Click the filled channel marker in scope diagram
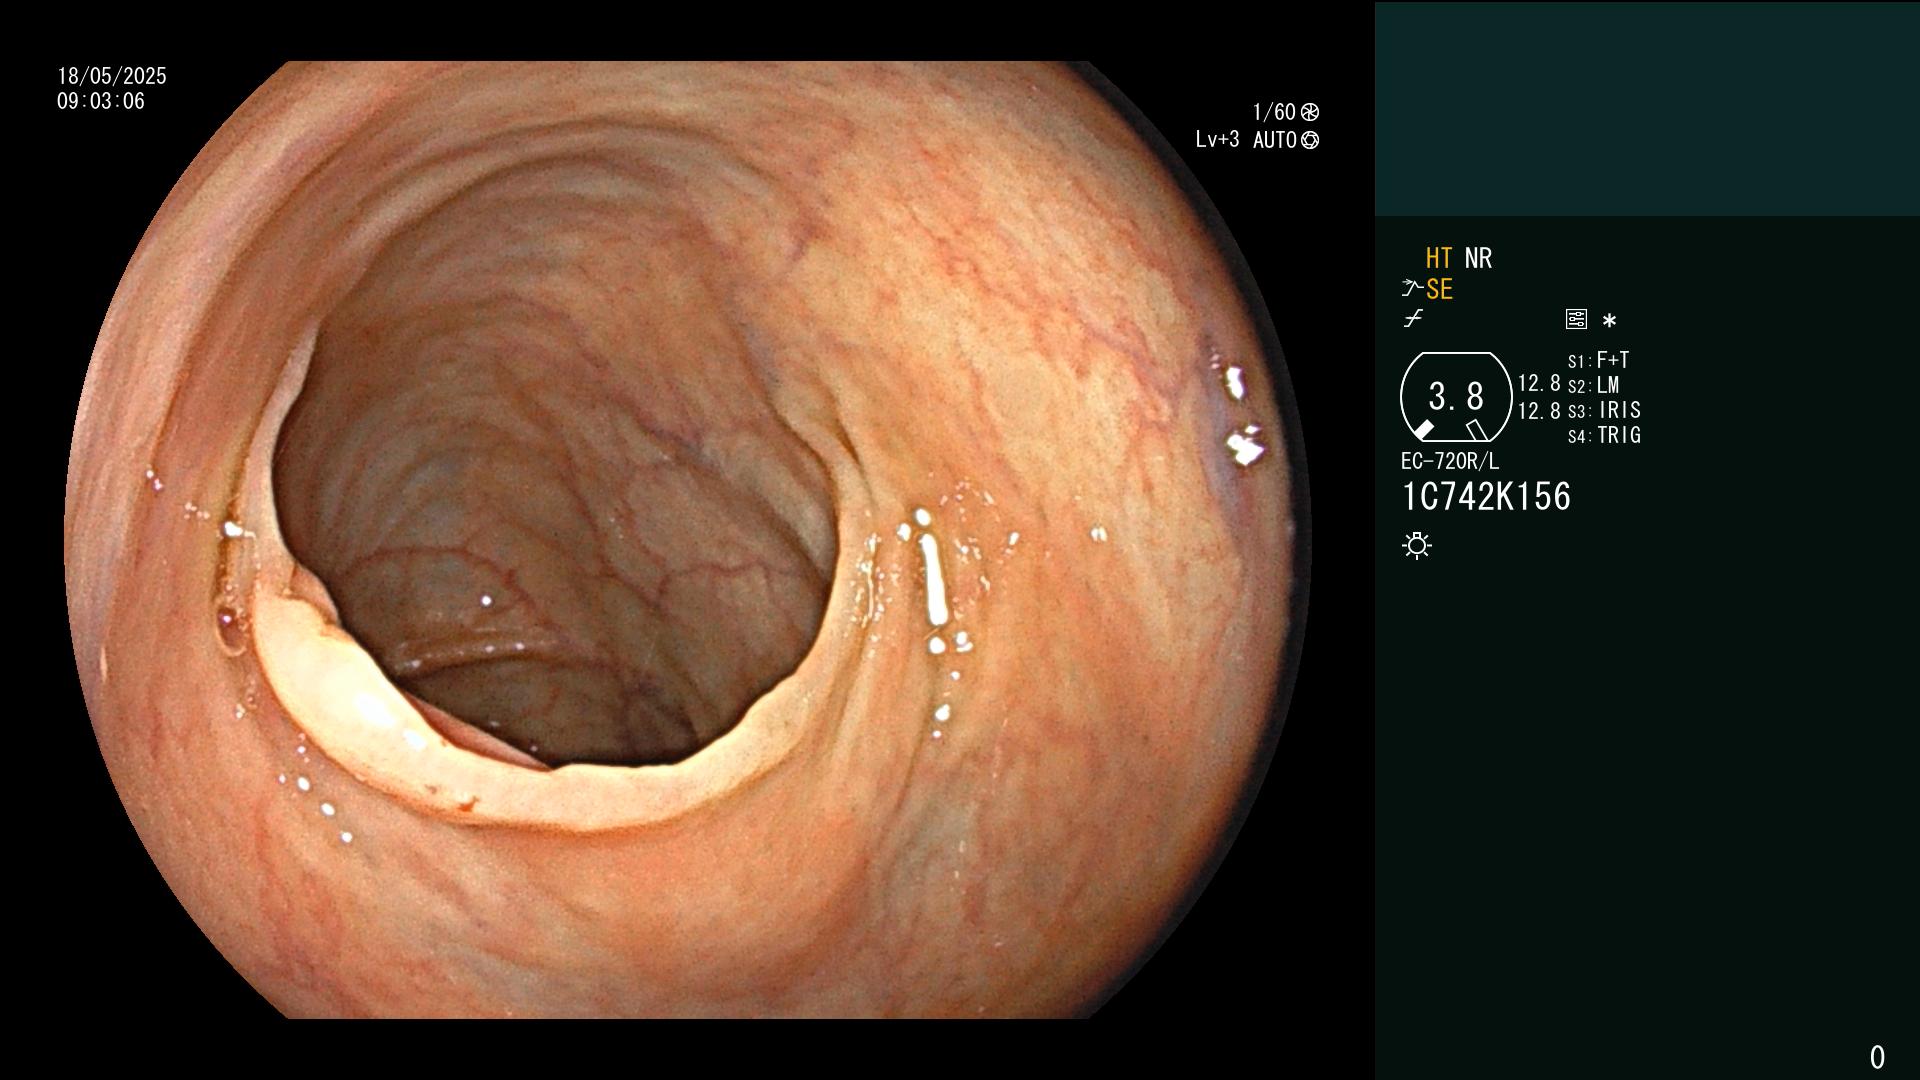The width and height of the screenshot is (1920, 1080). [x=1423, y=430]
